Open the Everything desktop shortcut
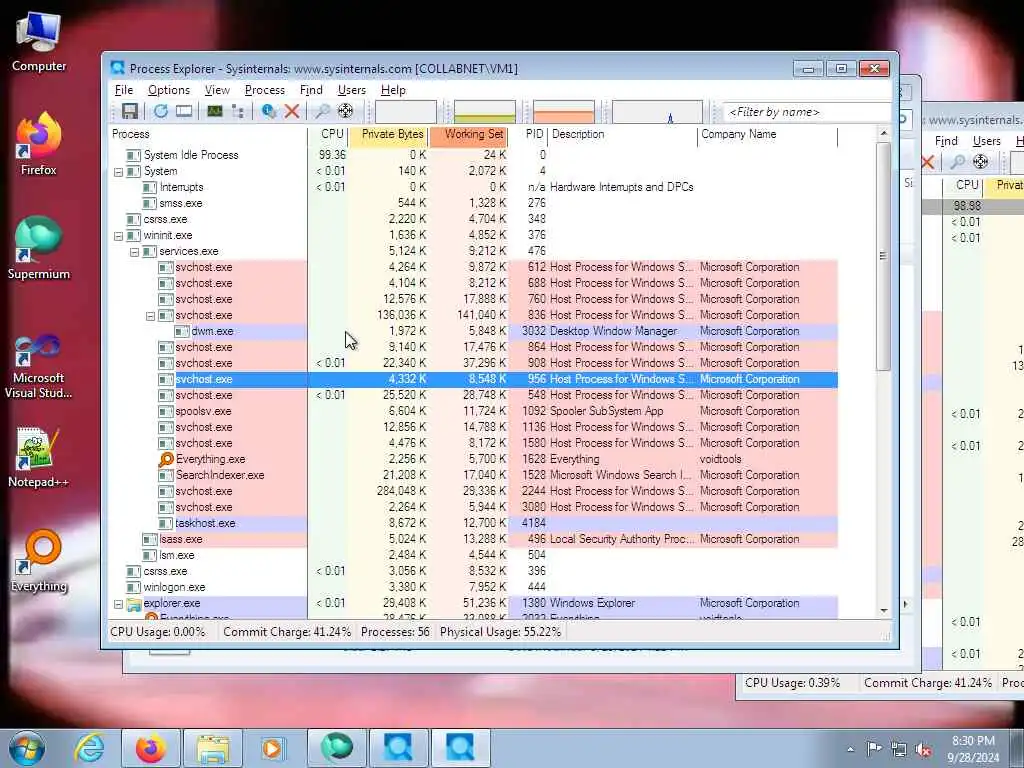This screenshot has width=1024, height=768. 39,561
